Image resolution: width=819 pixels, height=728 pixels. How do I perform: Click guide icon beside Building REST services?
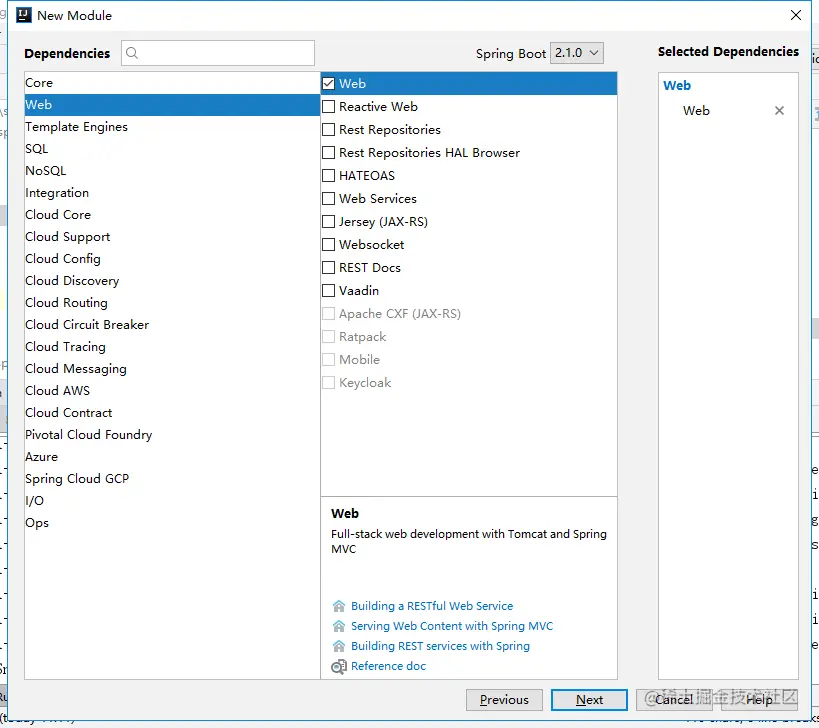tap(339, 646)
